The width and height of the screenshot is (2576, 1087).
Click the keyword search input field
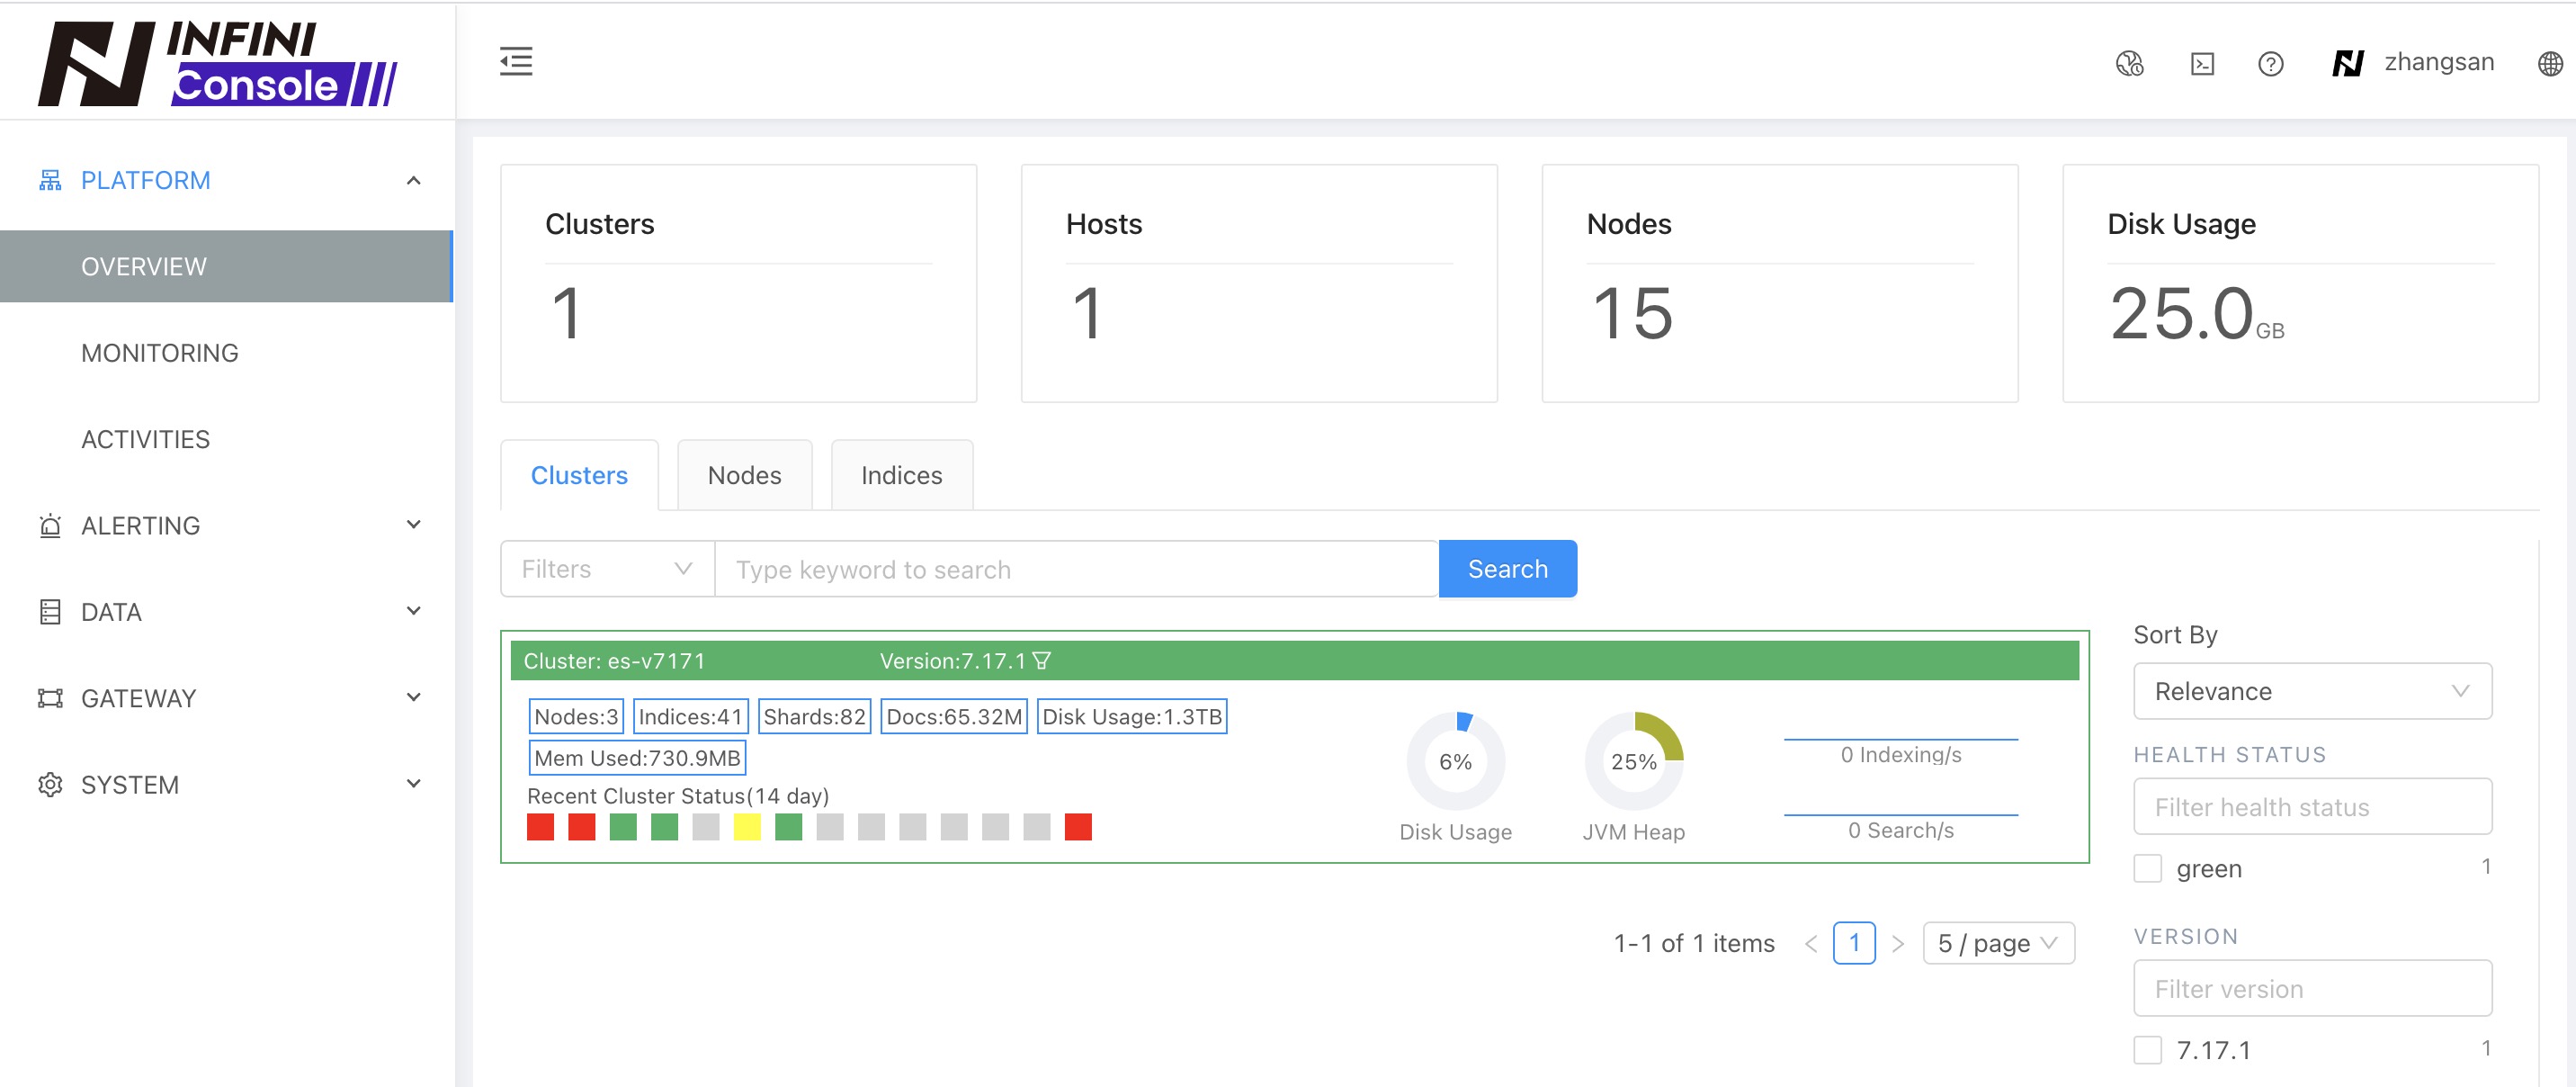[x=1075, y=569]
